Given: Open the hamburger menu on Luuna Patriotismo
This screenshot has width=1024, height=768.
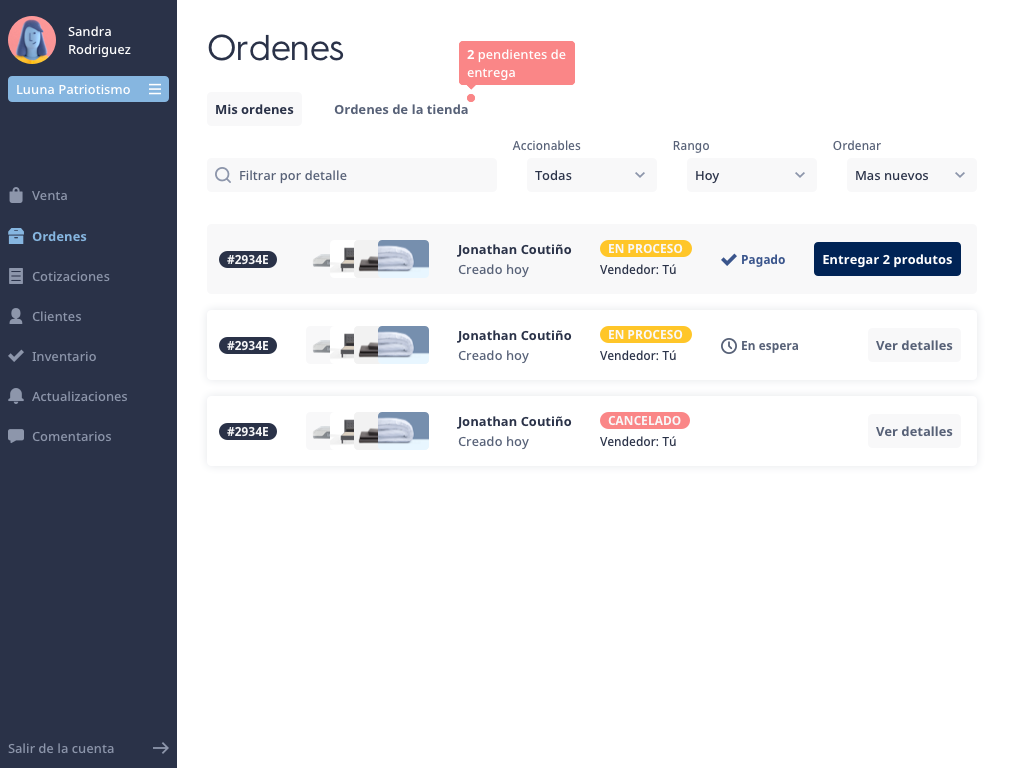Looking at the screenshot, I should pyautogui.click(x=155, y=89).
